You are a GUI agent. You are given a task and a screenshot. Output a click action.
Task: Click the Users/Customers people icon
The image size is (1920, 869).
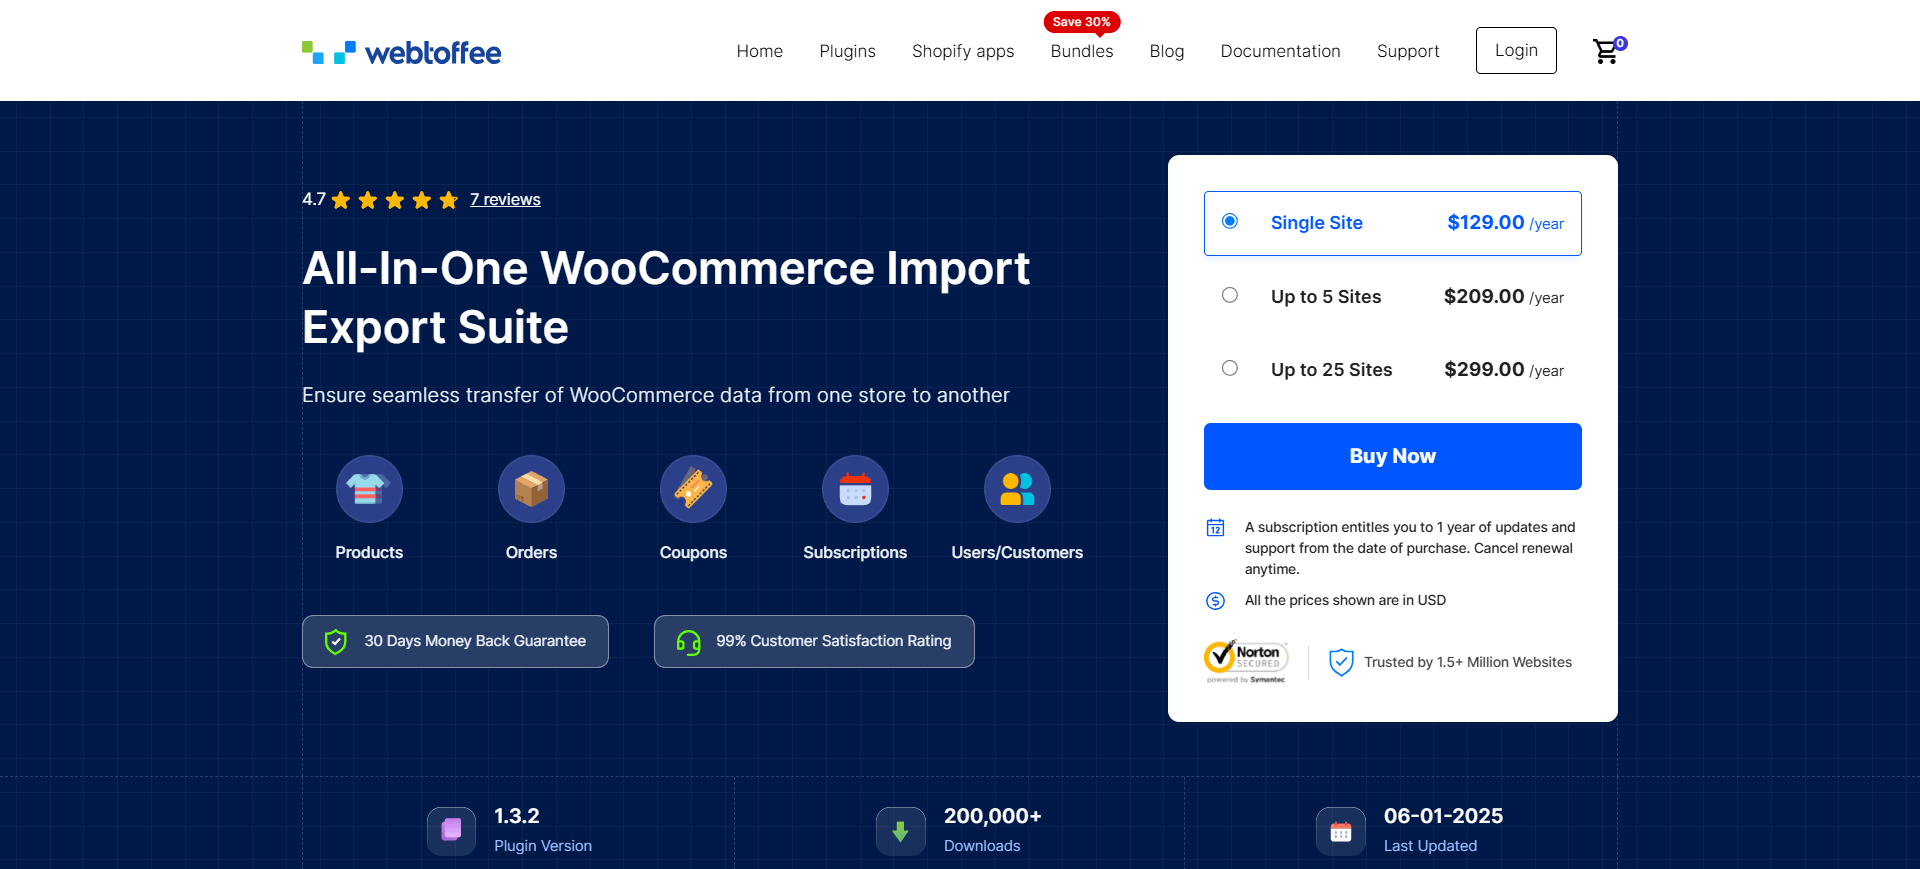tap(1017, 489)
